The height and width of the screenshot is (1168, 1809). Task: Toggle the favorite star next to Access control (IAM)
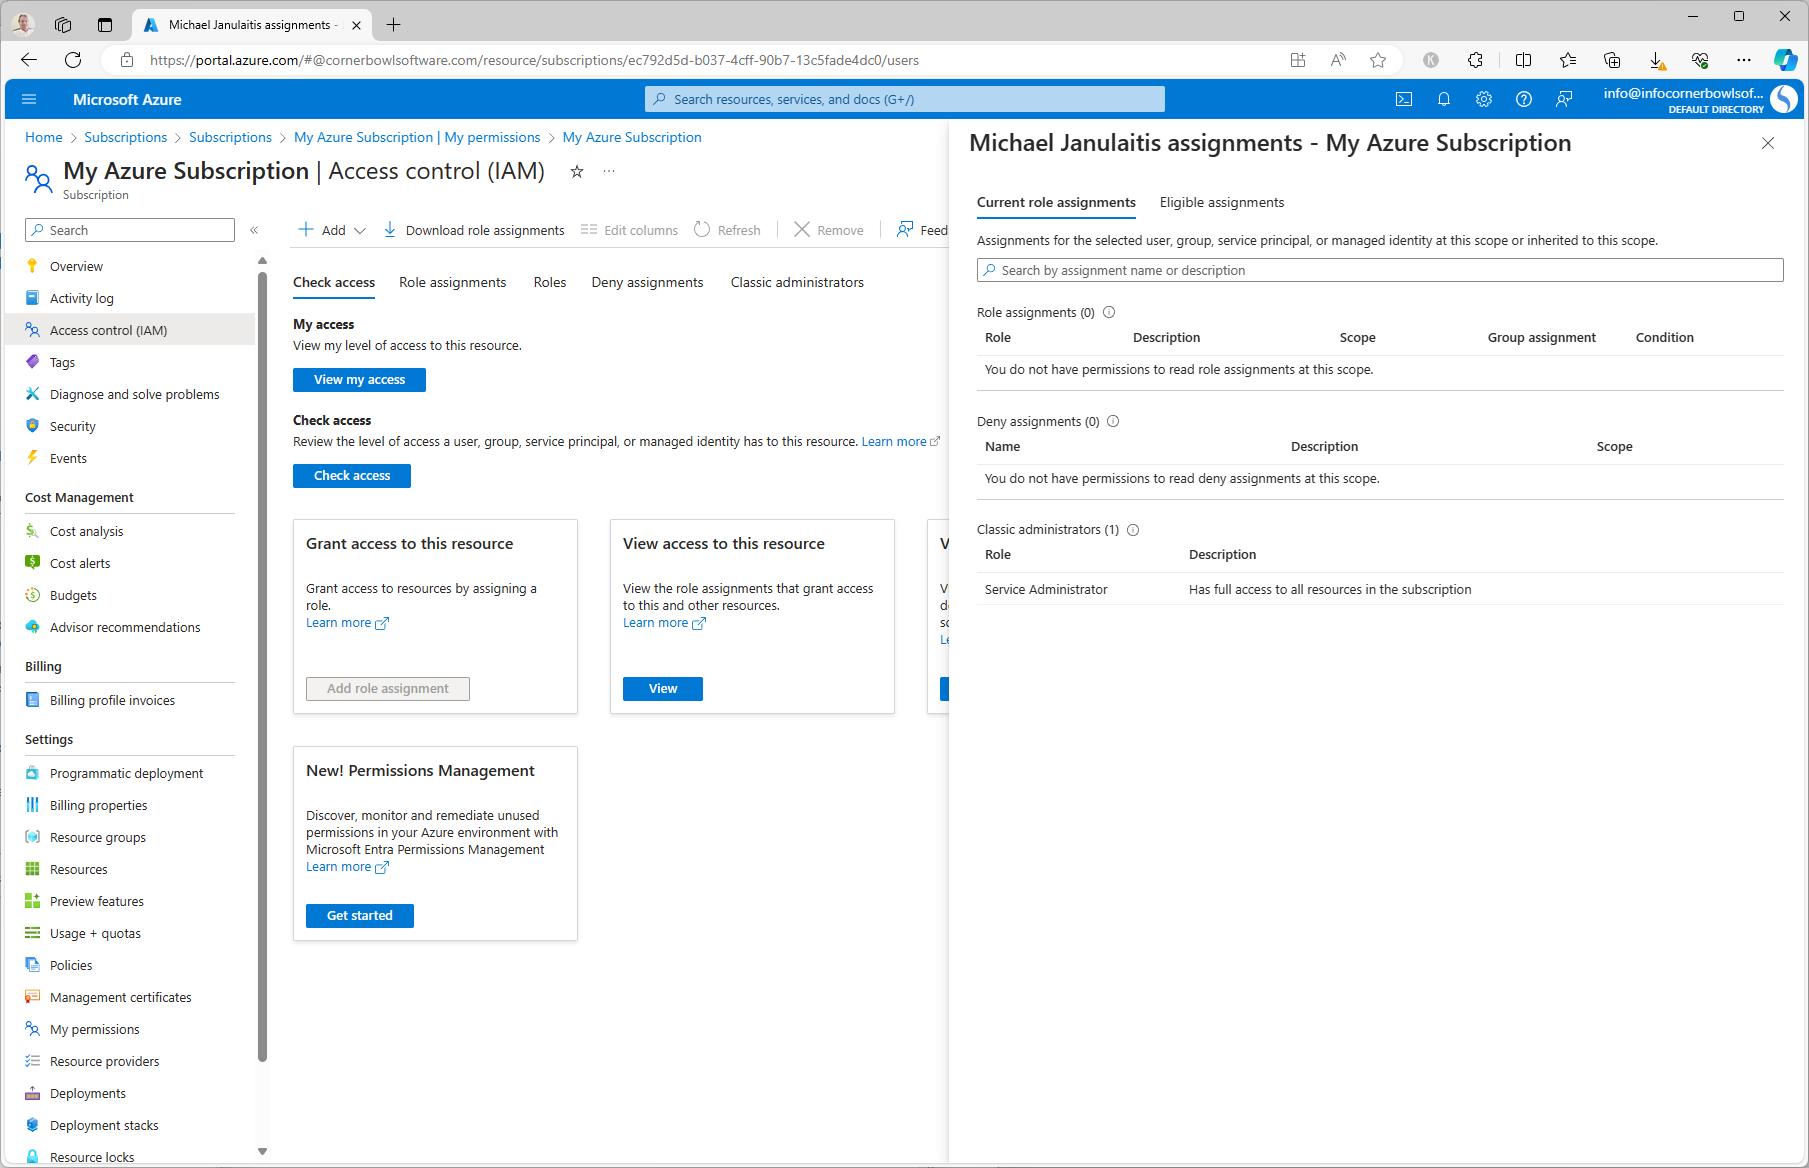click(577, 172)
